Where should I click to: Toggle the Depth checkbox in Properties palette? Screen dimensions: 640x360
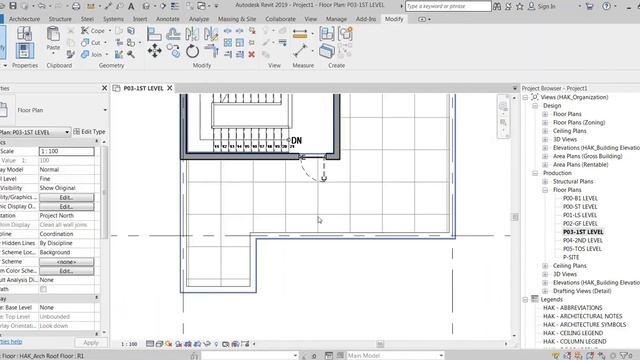coord(43,289)
